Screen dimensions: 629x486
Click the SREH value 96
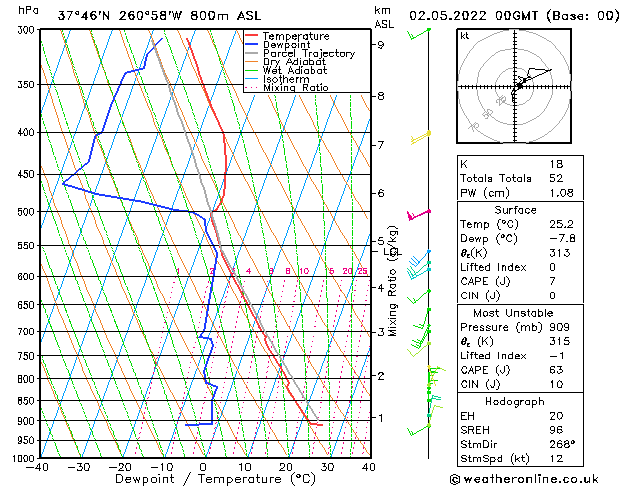(556, 430)
